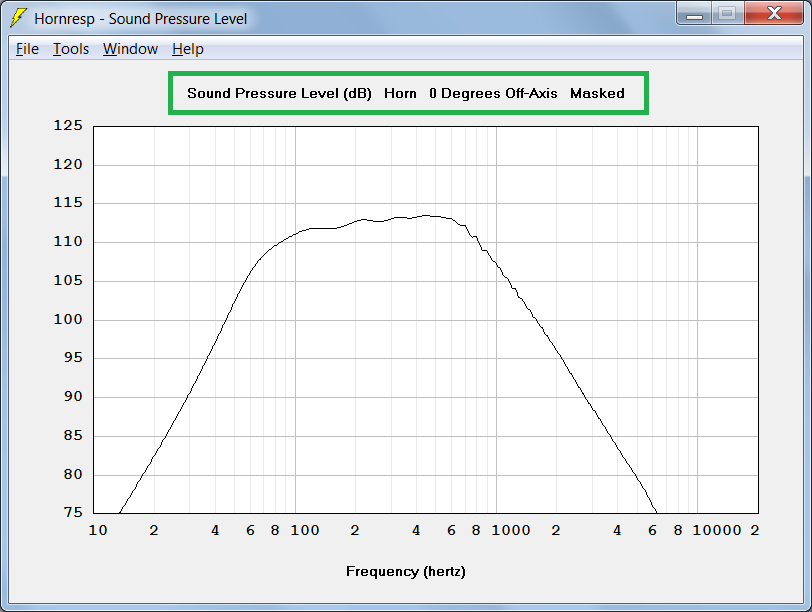Open the File menu
The width and height of the screenshot is (812, 612).
click(x=27, y=49)
